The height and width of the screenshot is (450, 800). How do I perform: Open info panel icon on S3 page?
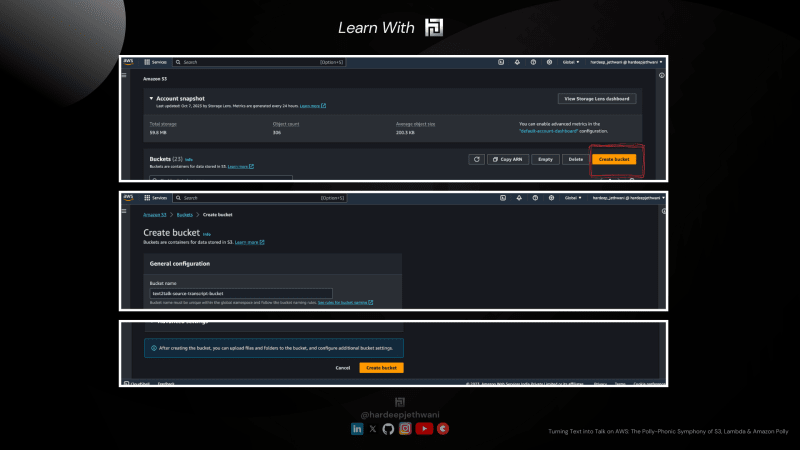662,76
